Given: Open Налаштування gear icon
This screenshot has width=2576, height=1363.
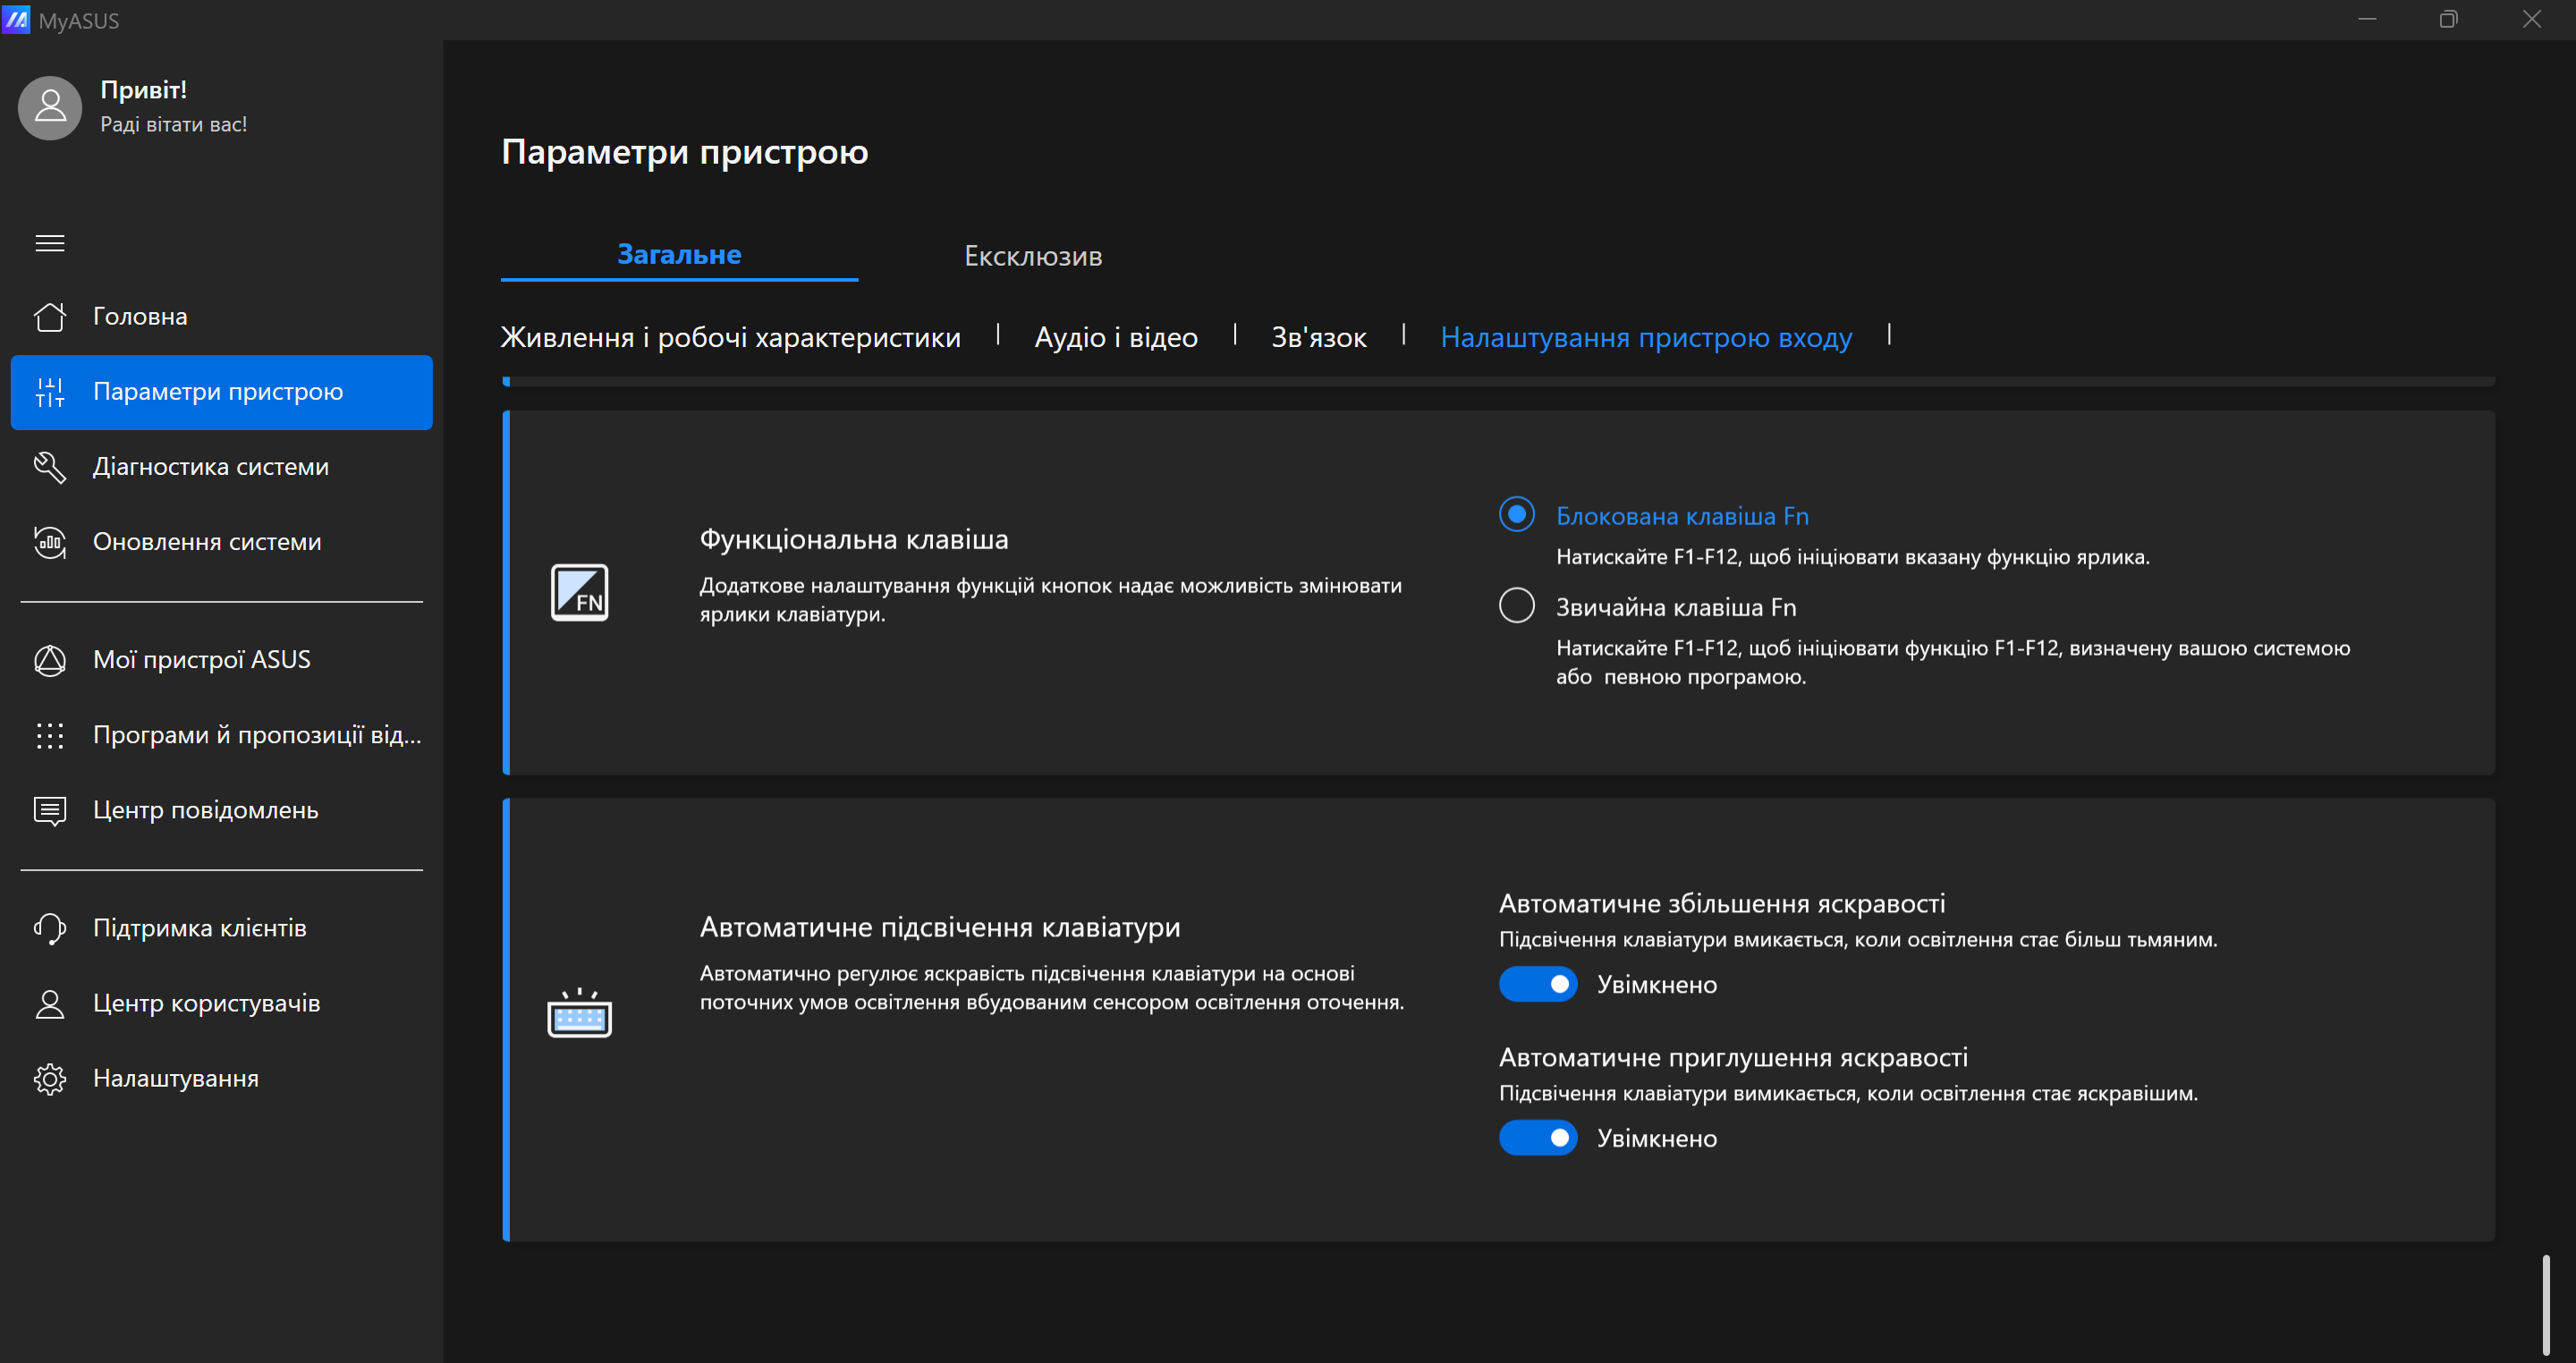Looking at the screenshot, I should (50, 1079).
